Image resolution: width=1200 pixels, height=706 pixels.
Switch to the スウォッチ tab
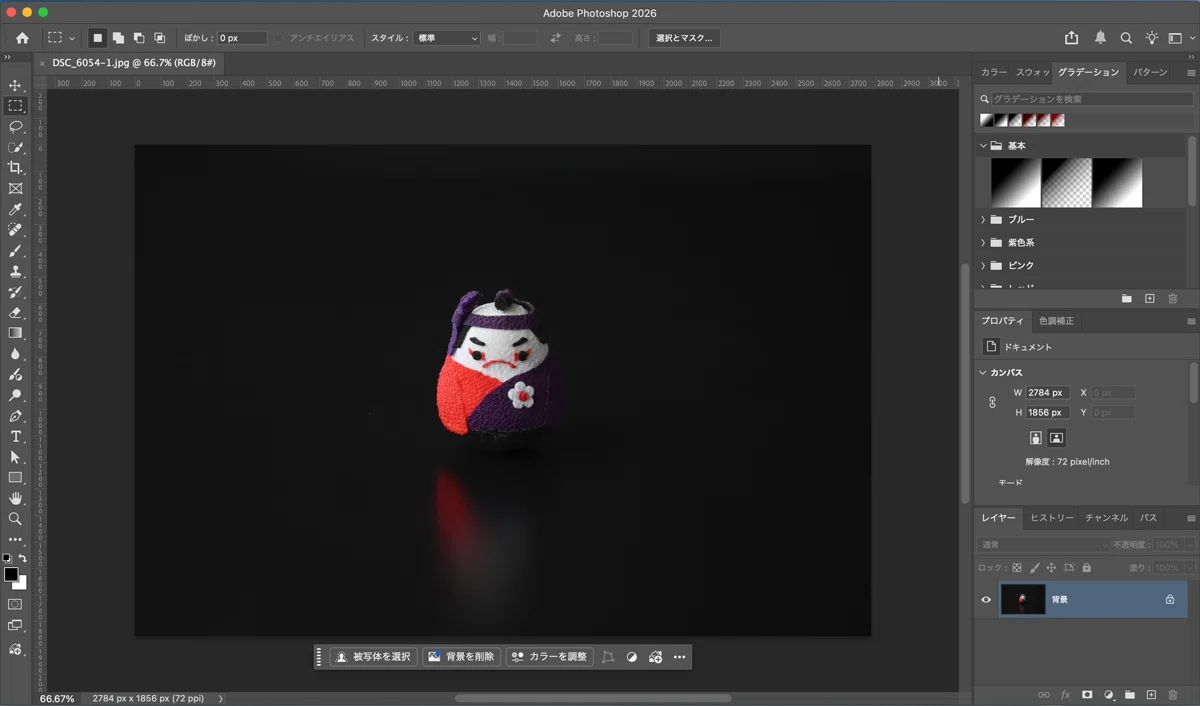pos(1033,72)
